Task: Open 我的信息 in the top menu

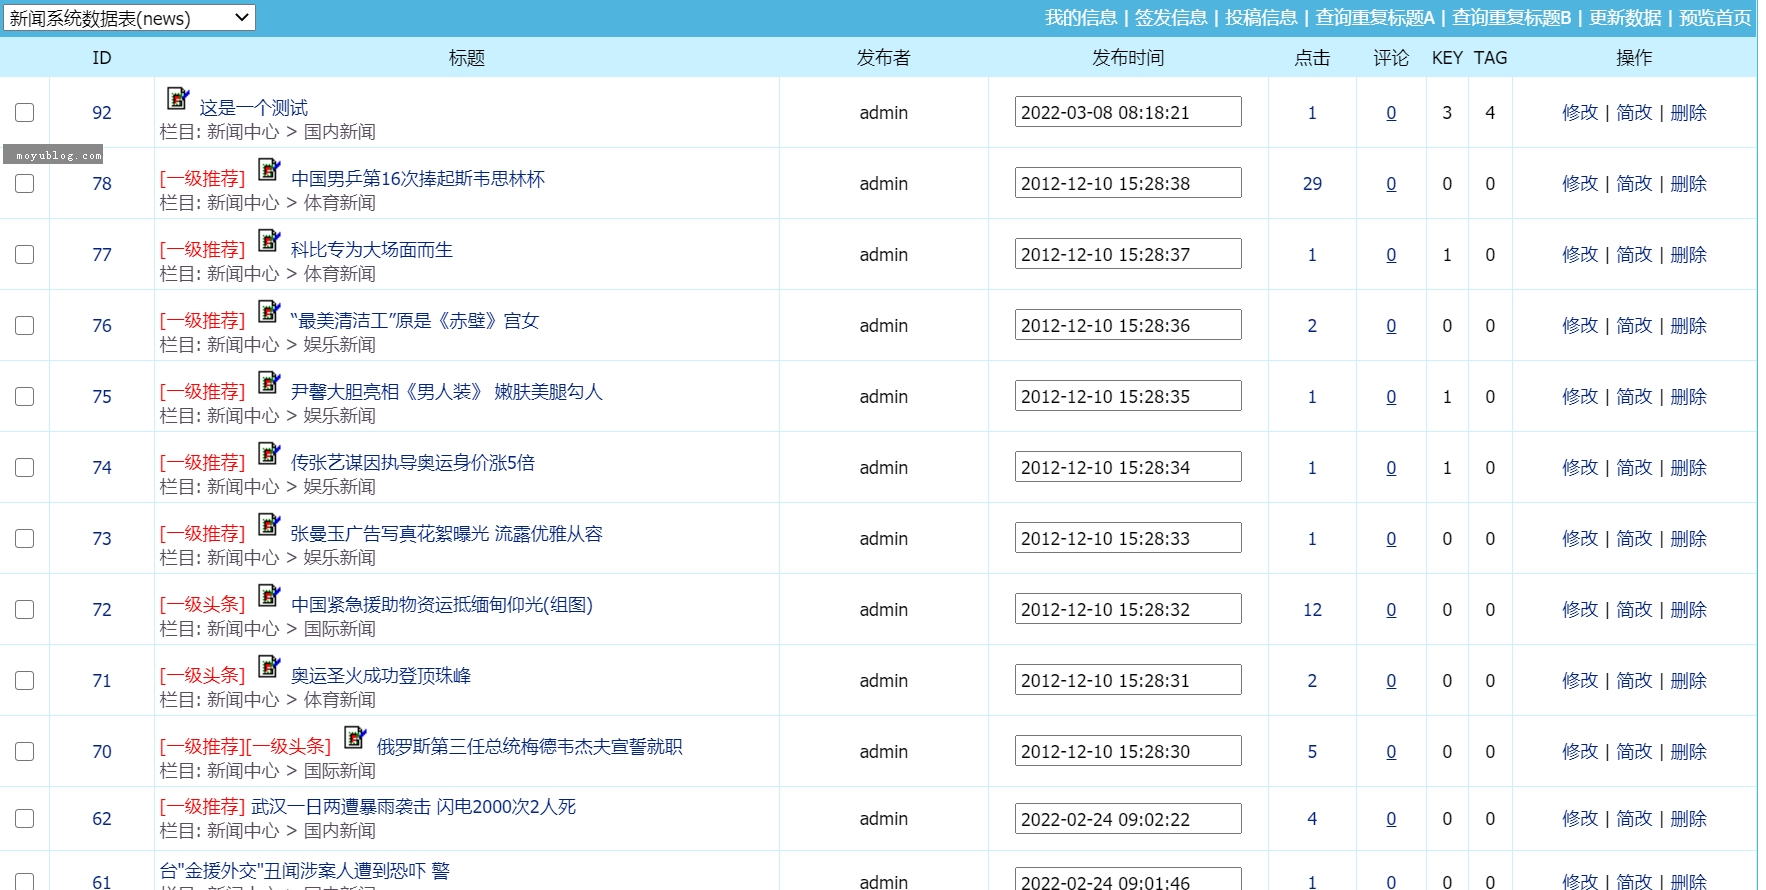Action: pos(1080,18)
